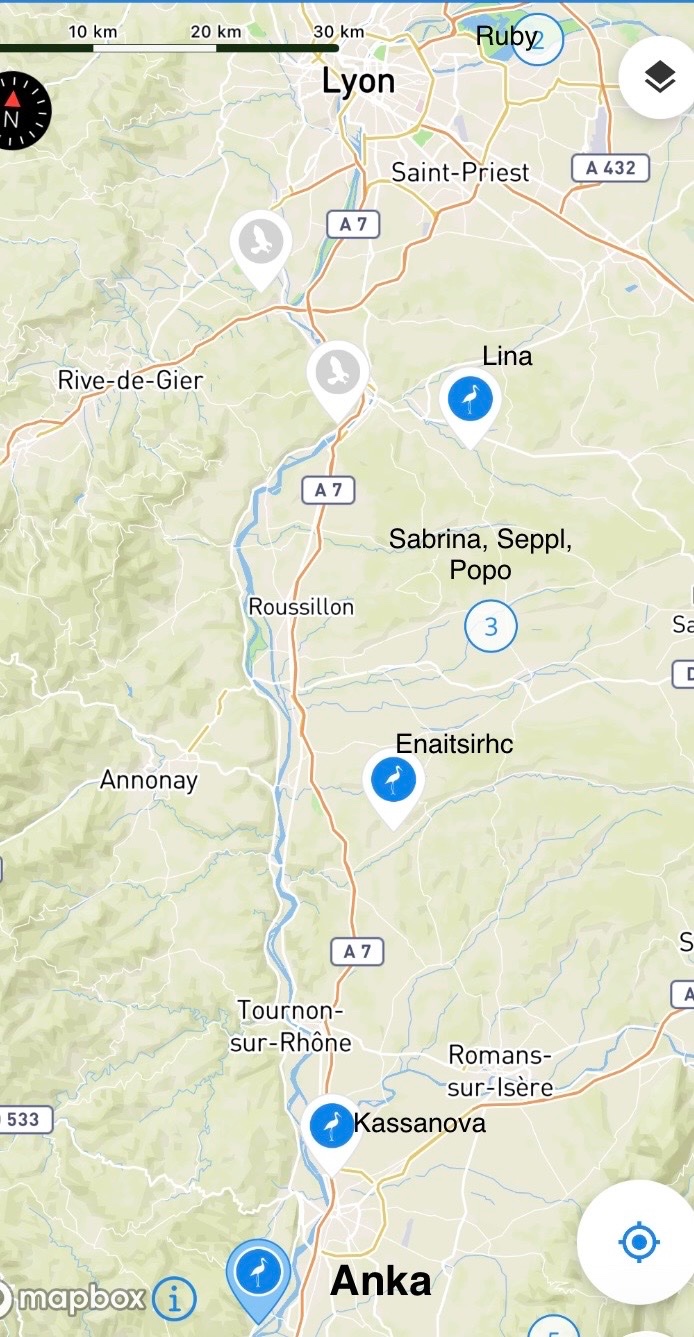694x1337 pixels.
Task: Open the map layers selector
Action: pyautogui.click(x=659, y=77)
